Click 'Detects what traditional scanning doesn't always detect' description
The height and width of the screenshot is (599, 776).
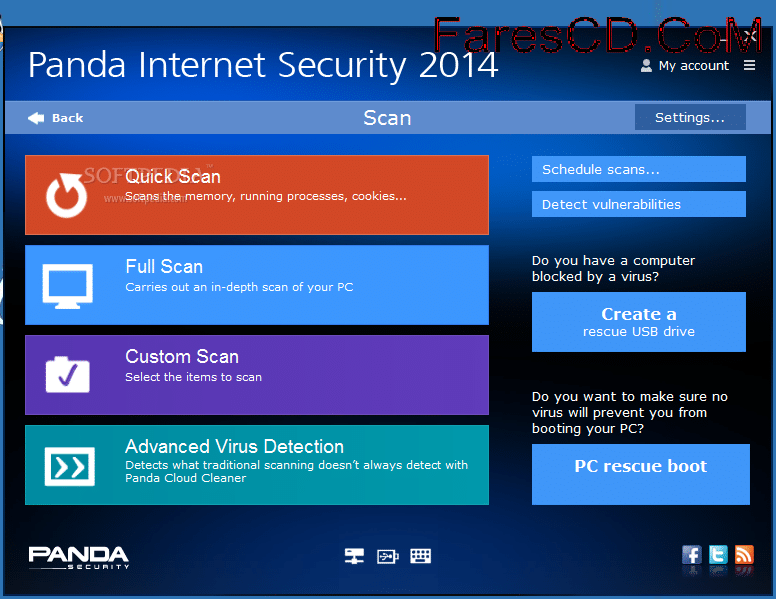[296, 471]
